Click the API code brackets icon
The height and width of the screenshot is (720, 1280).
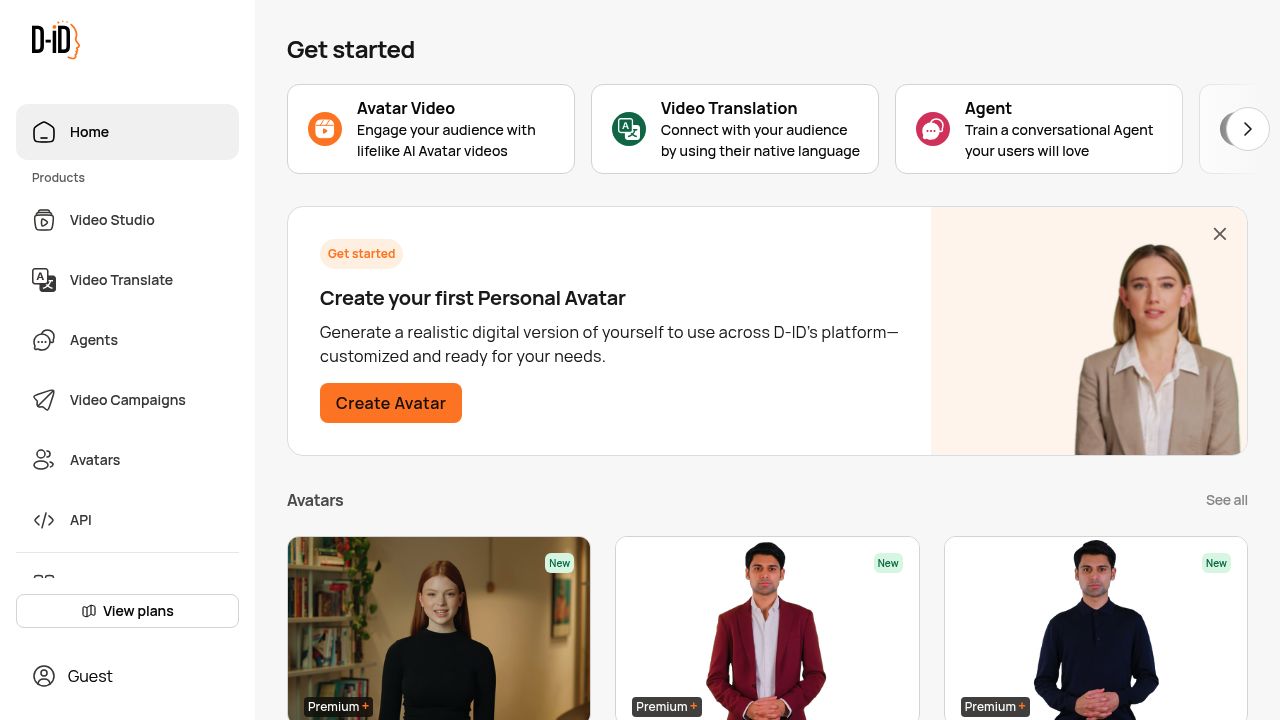44,520
